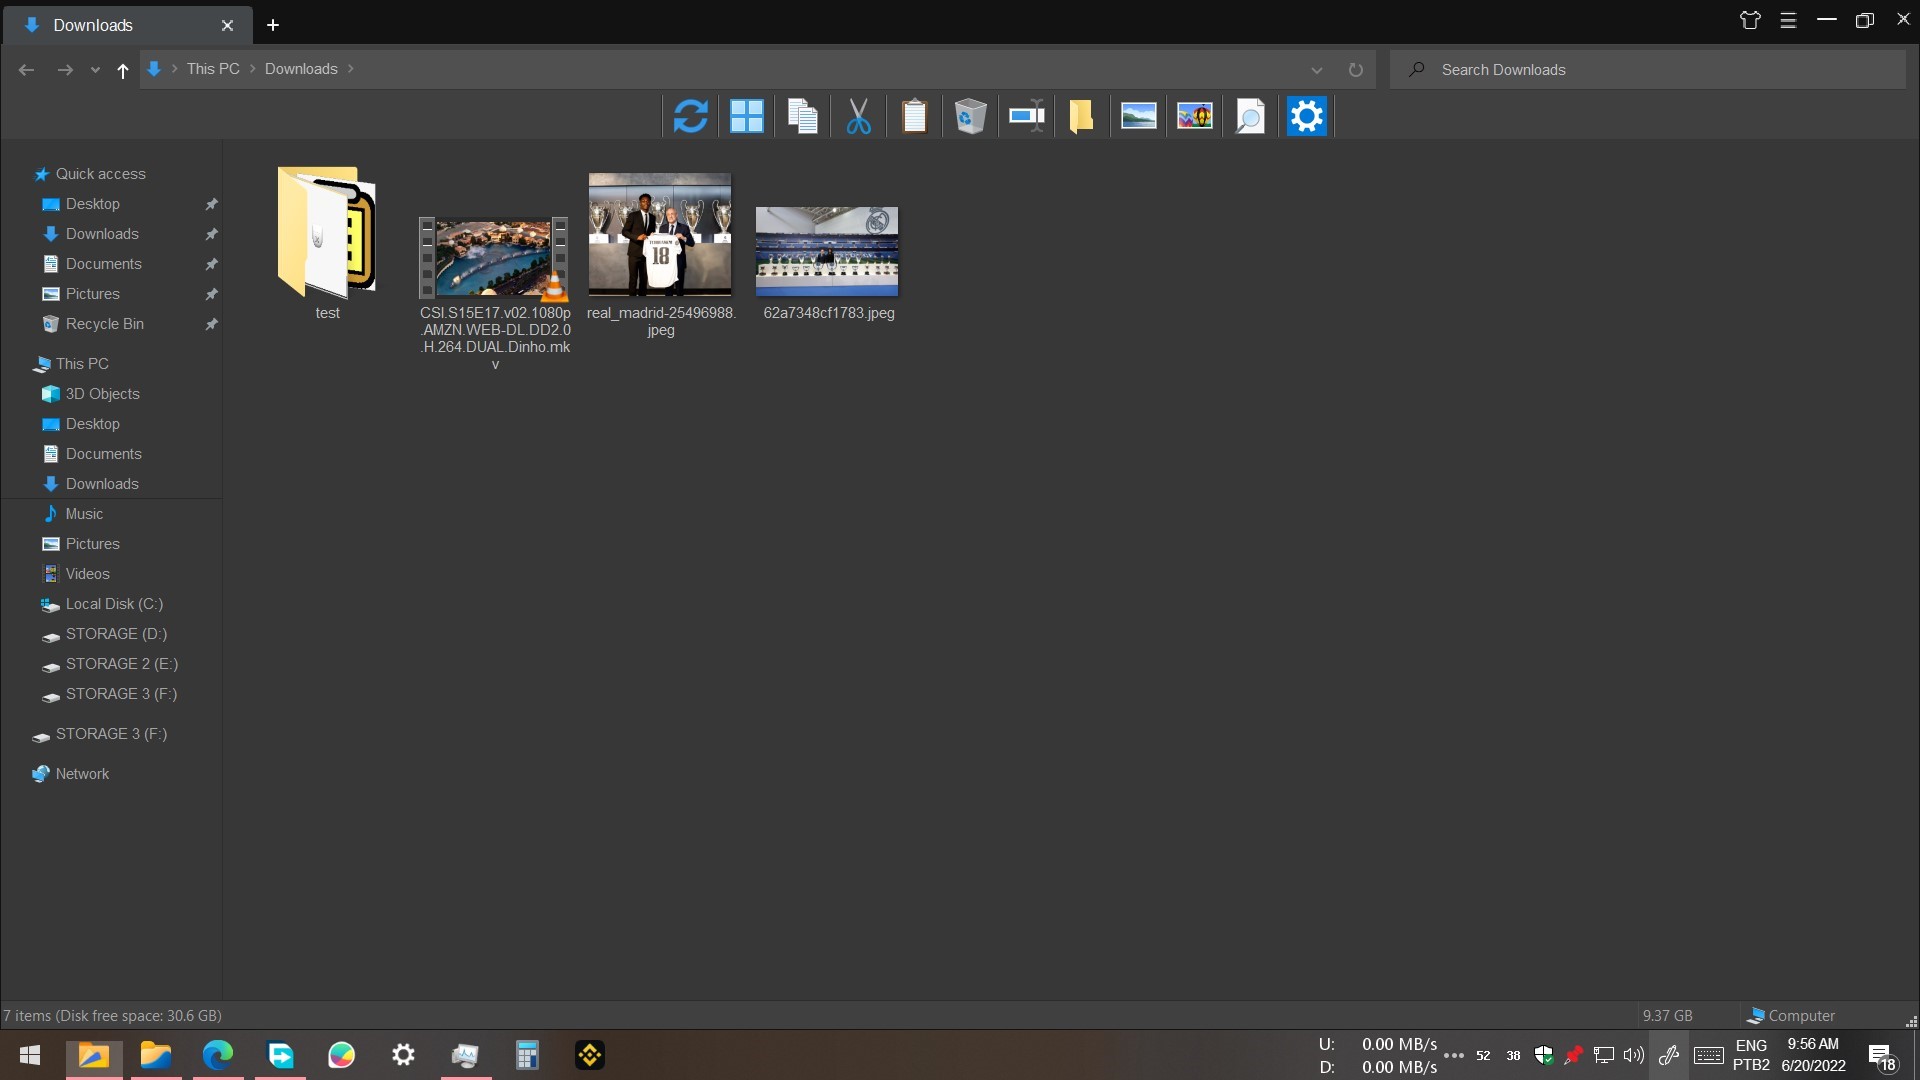Select the real_madrid-25496988.jpeg thumbnail
This screenshot has height=1080, width=1920.
(660, 235)
